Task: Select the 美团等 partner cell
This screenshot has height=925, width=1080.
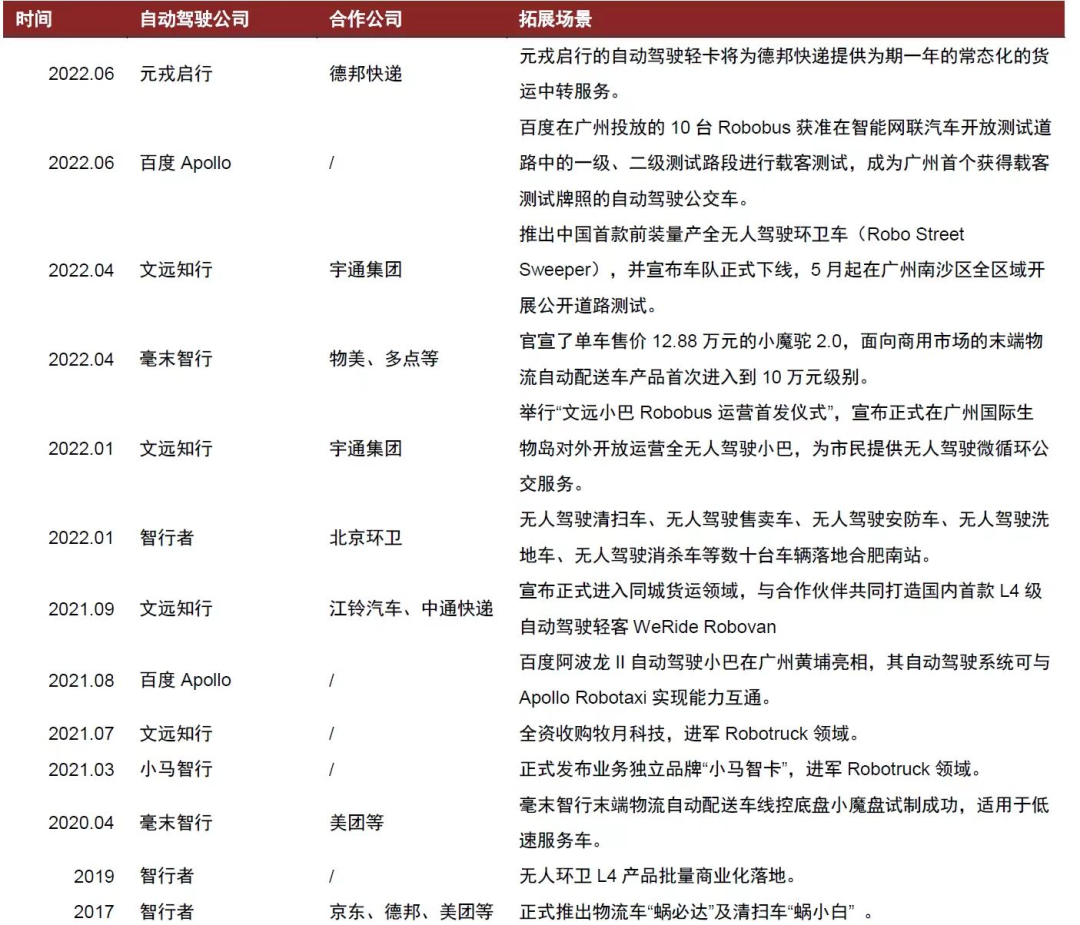Action: [x=357, y=822]
